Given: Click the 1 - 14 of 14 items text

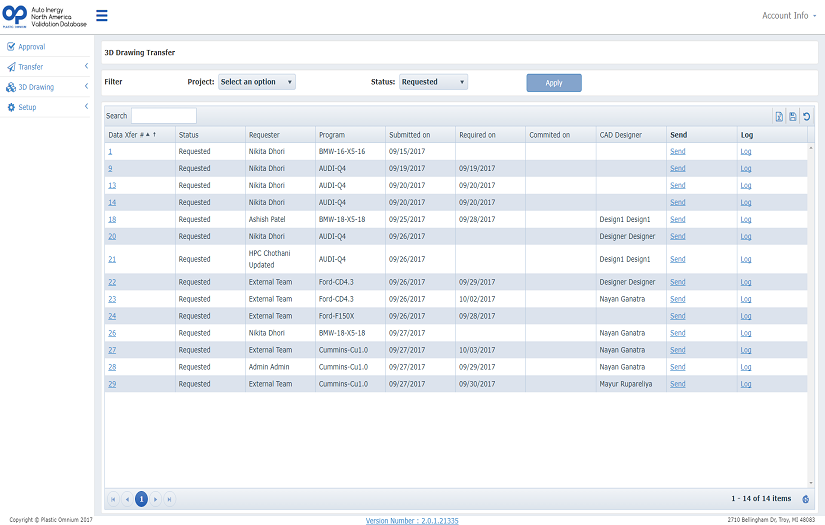Looking at the screenshot, I should coord(761,498).
